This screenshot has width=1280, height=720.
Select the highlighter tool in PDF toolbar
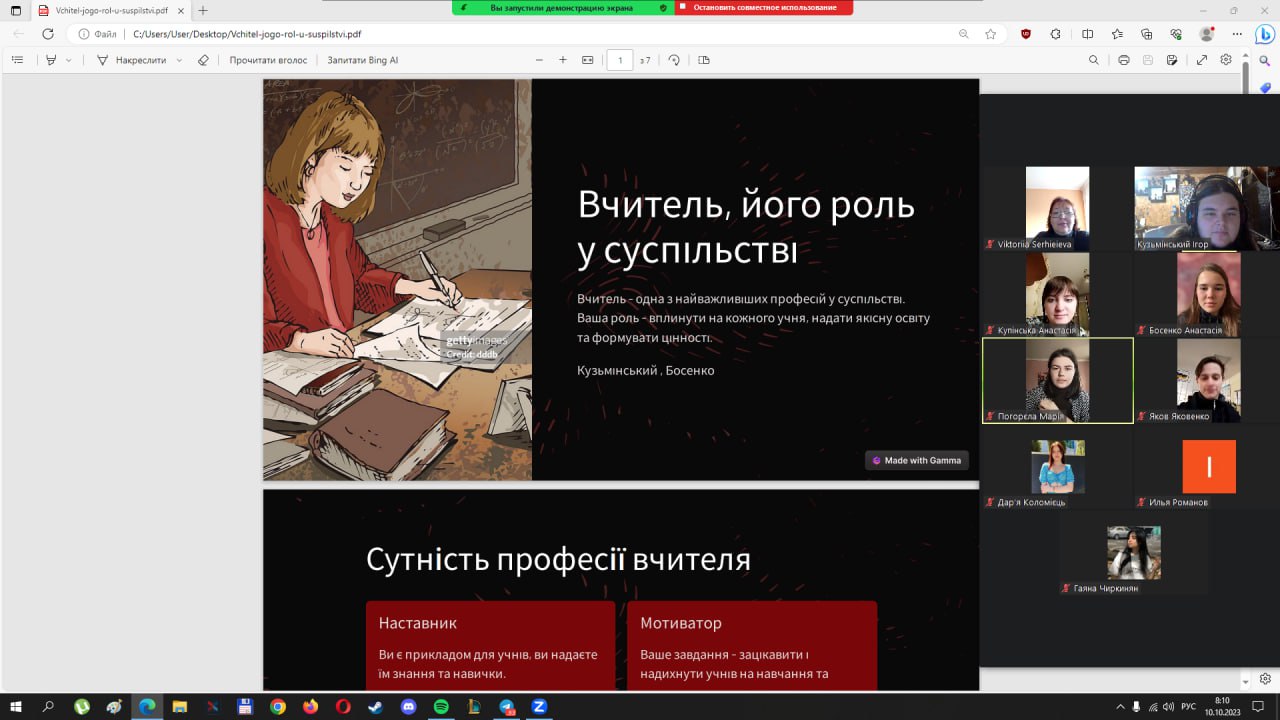click(x=51, y=60)
